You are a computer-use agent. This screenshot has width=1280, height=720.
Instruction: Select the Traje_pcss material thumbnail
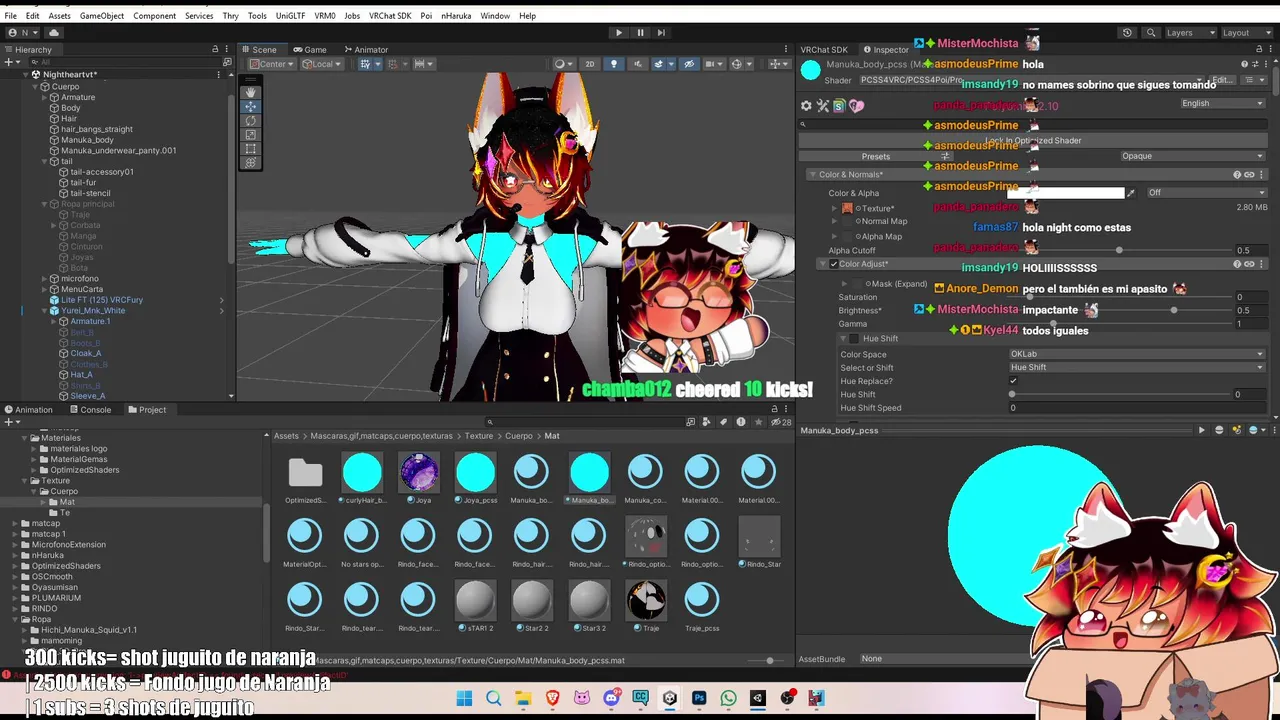tap(702, 601)
